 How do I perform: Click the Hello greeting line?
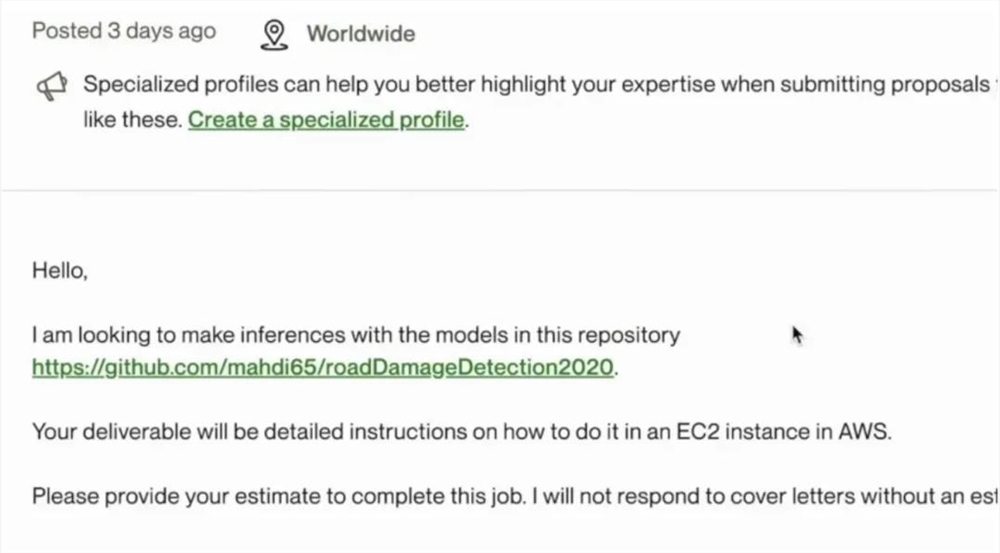pyautogui.click(x=60, y=270)
